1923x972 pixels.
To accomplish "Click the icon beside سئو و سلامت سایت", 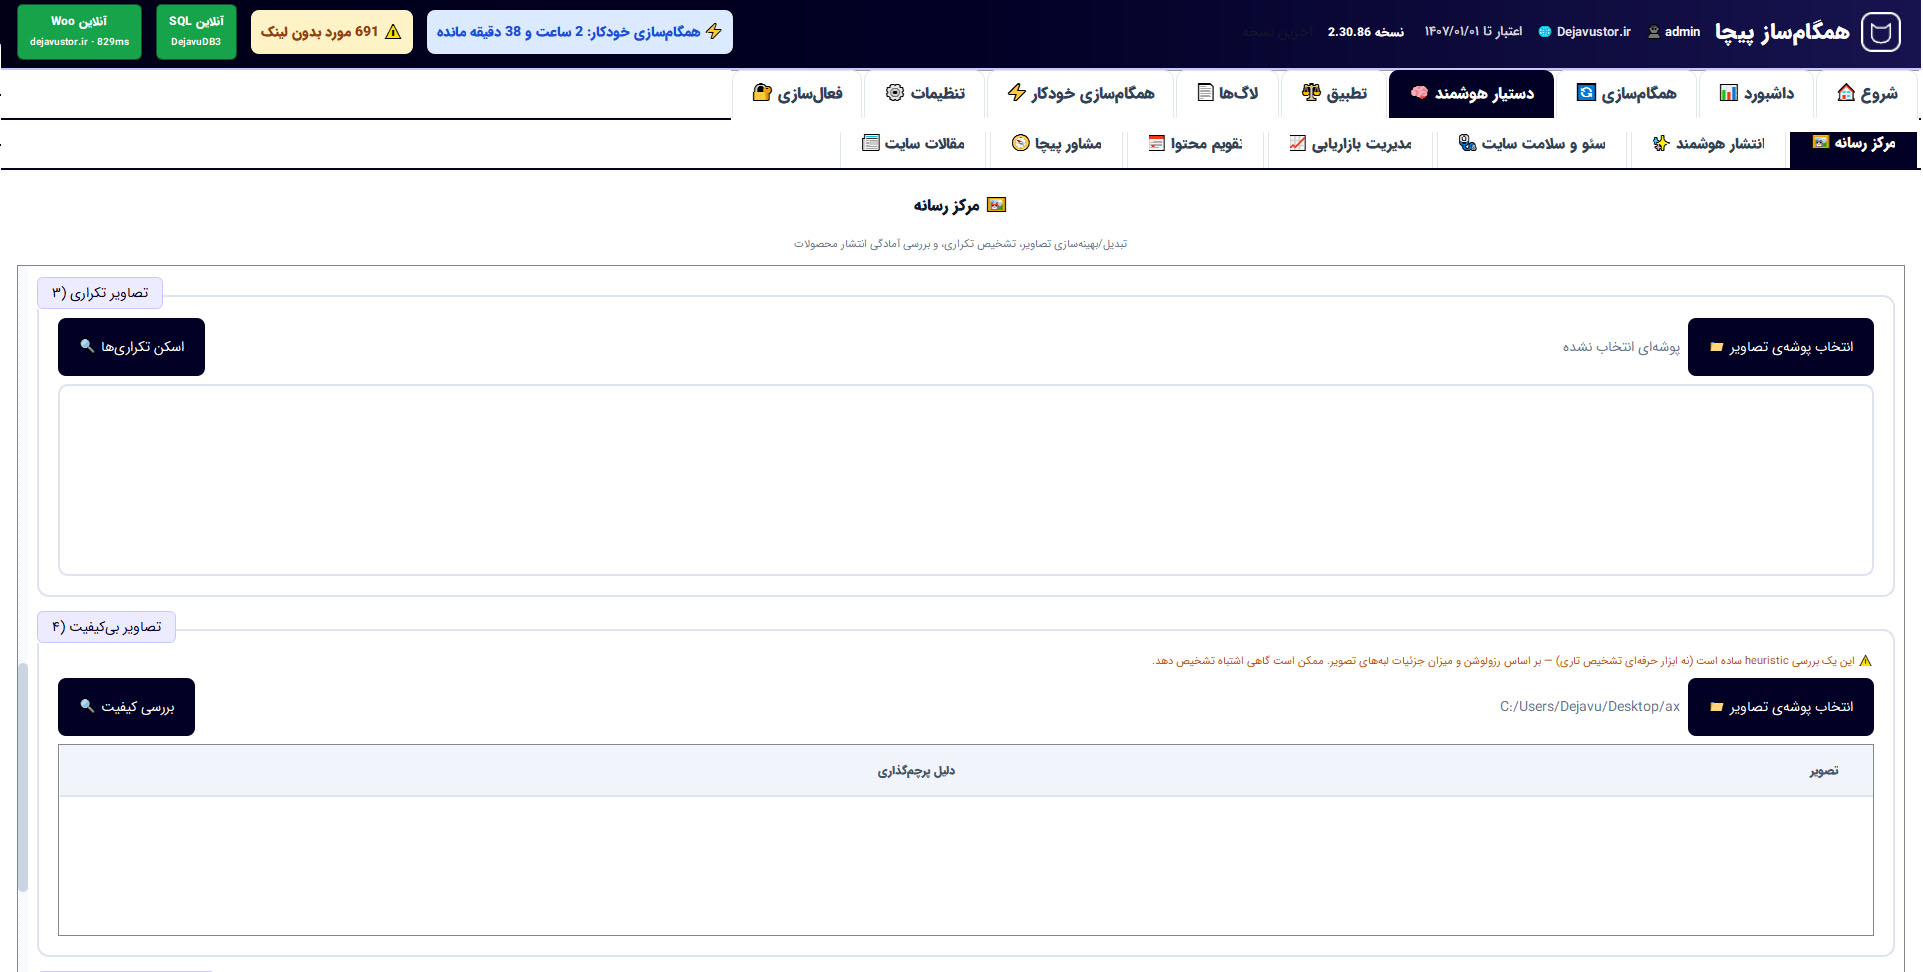I will click(1467, 144).
